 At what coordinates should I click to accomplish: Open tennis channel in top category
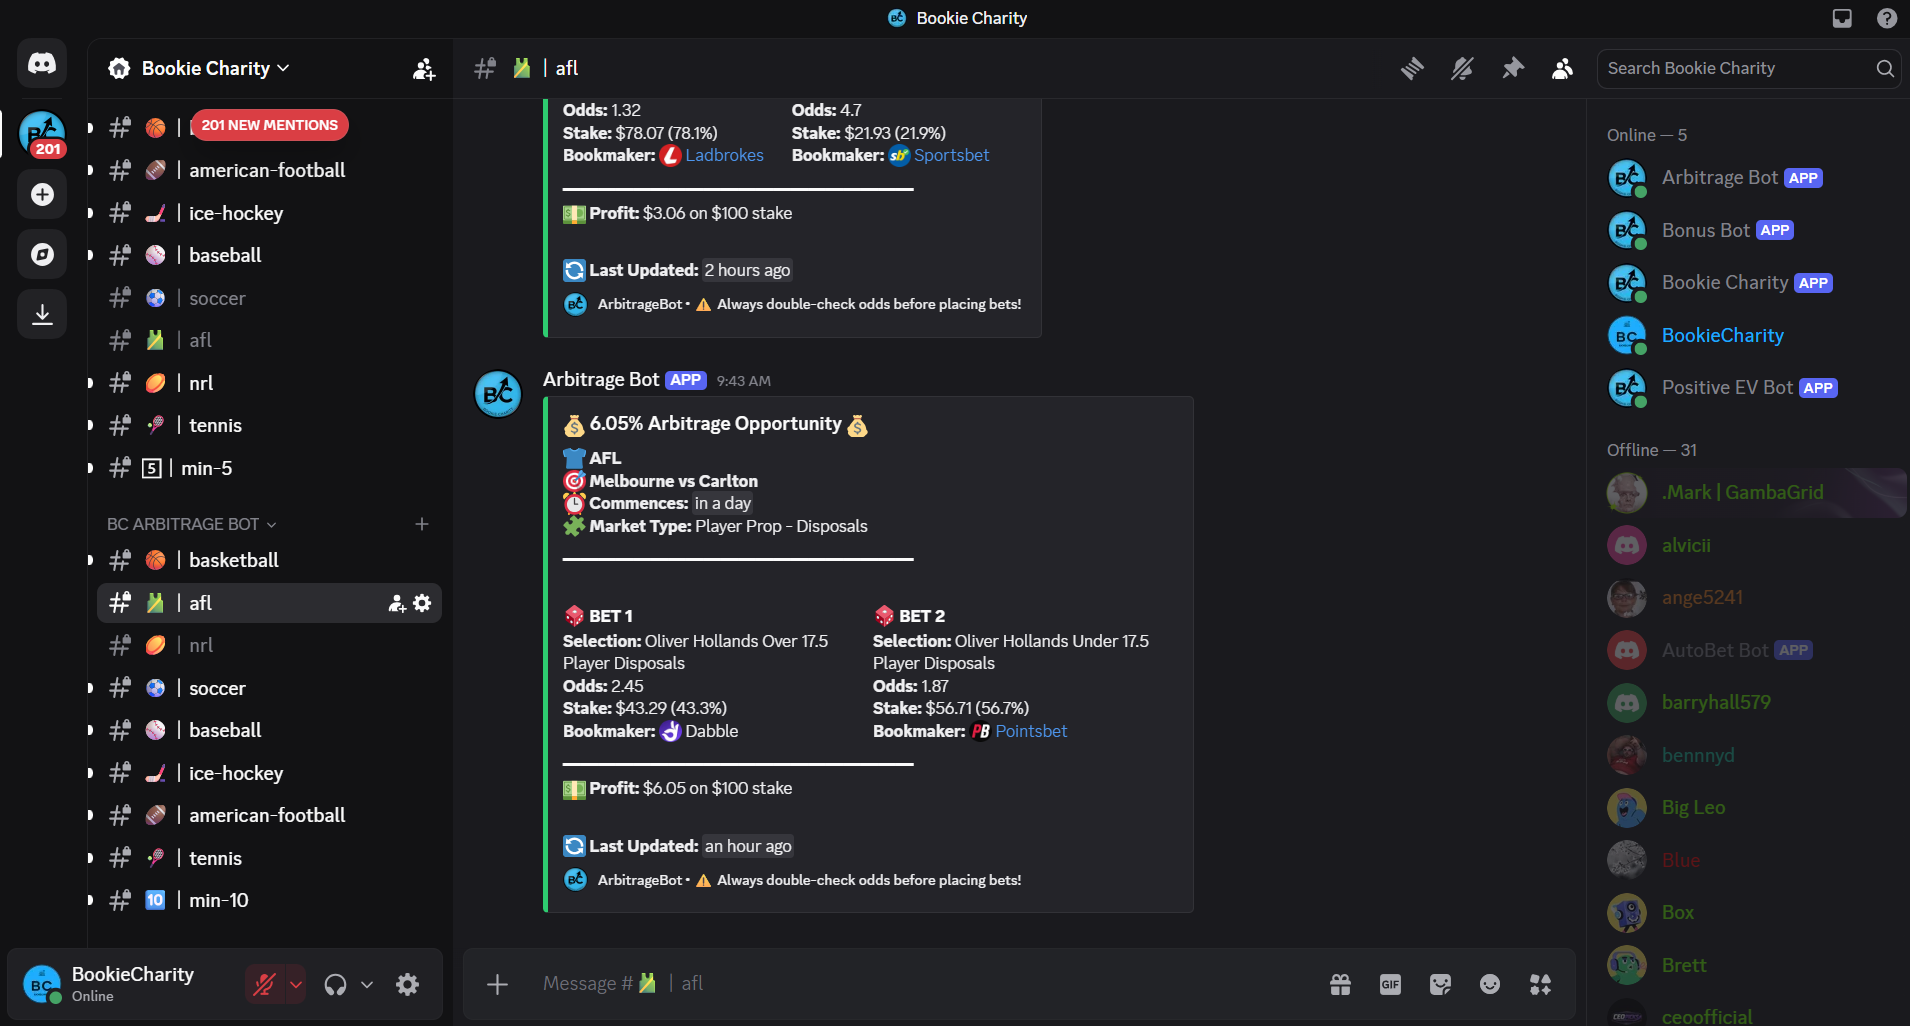[268, 425]
